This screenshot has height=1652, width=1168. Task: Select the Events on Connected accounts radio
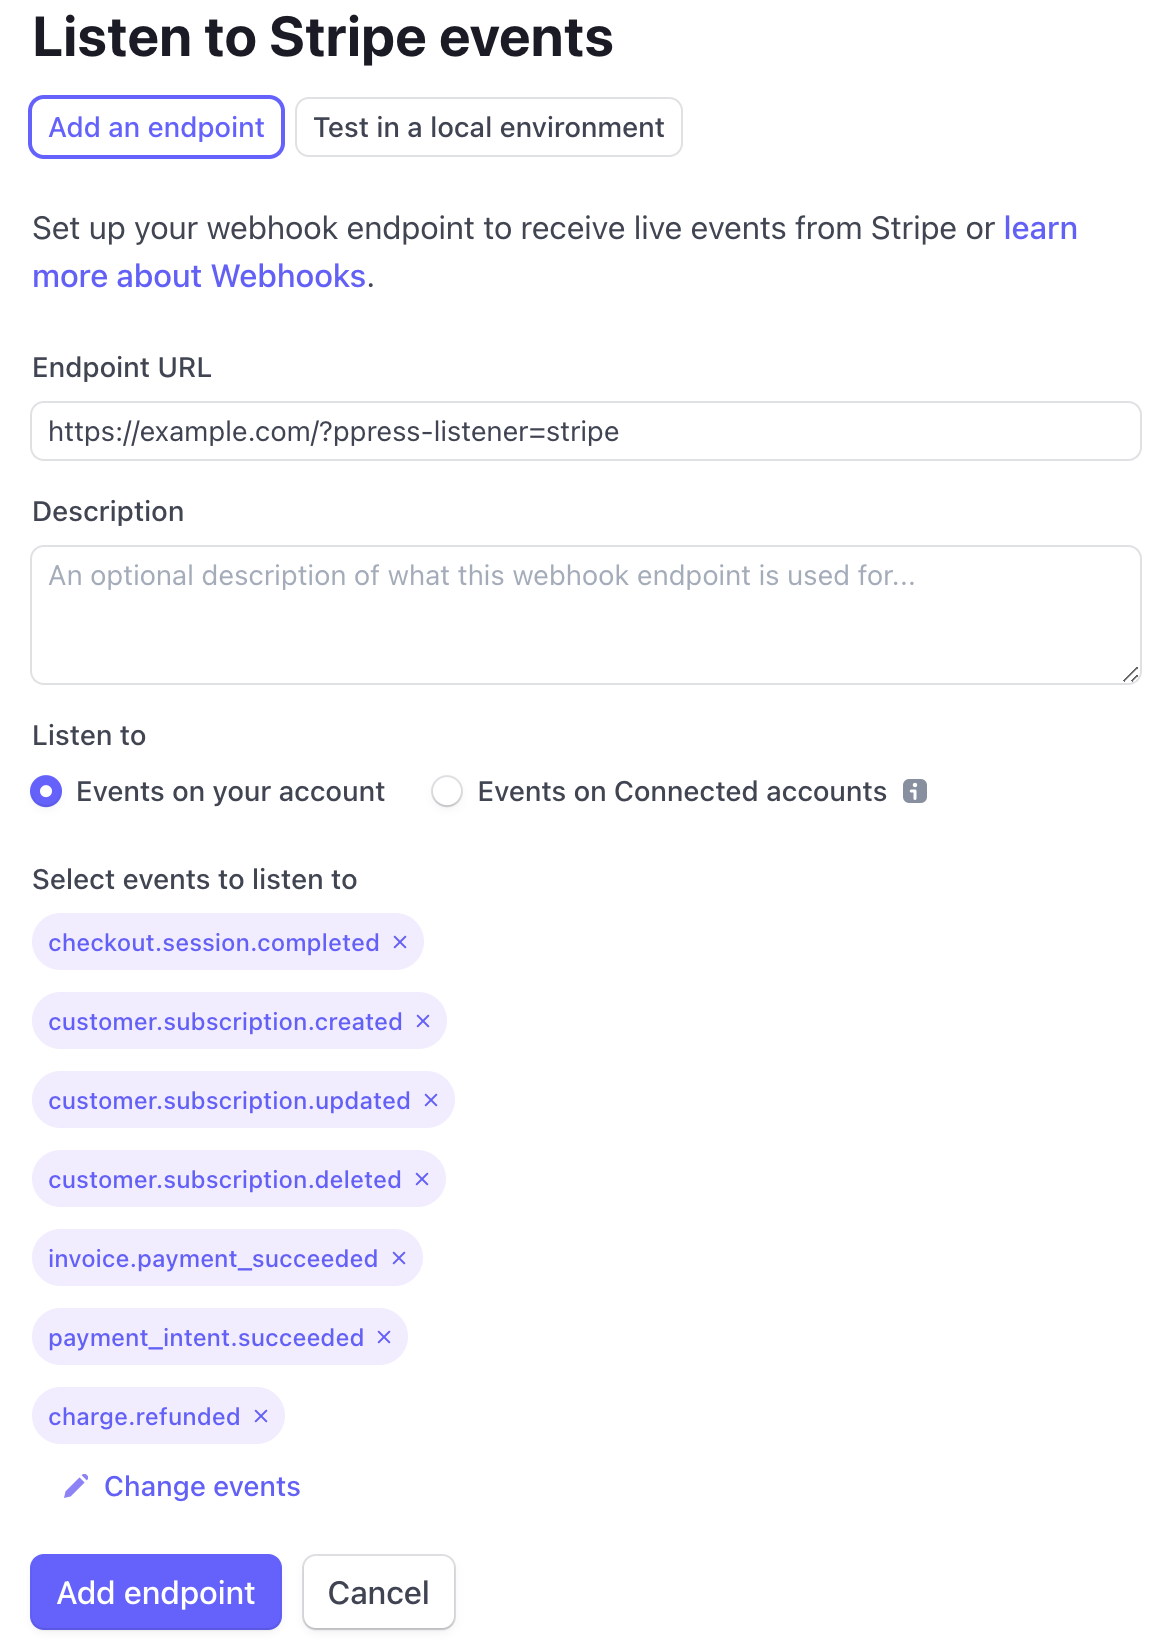point(447,791)
